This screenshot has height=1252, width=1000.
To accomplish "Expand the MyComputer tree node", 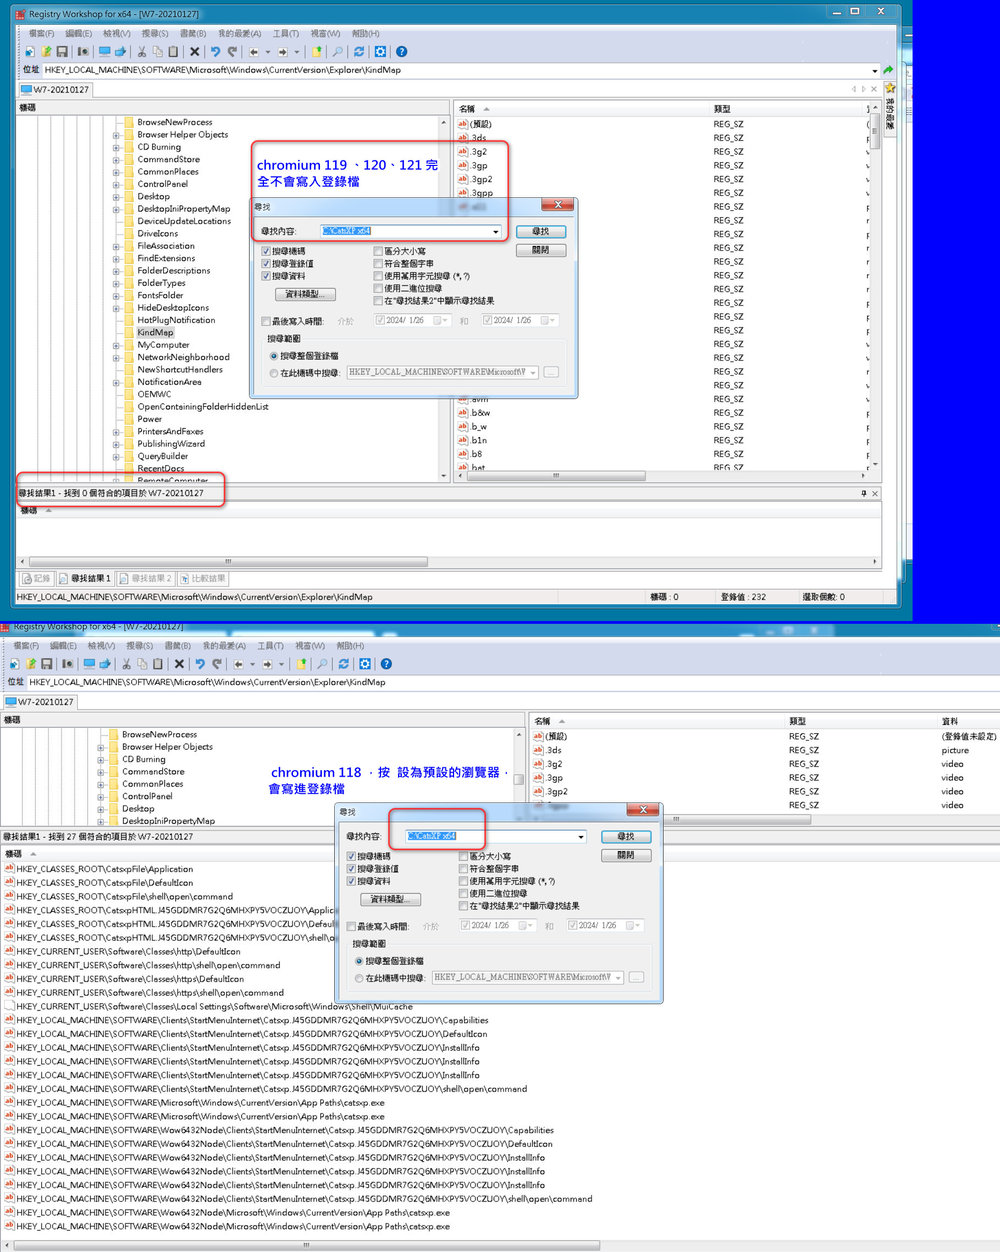I will point(116,345).
